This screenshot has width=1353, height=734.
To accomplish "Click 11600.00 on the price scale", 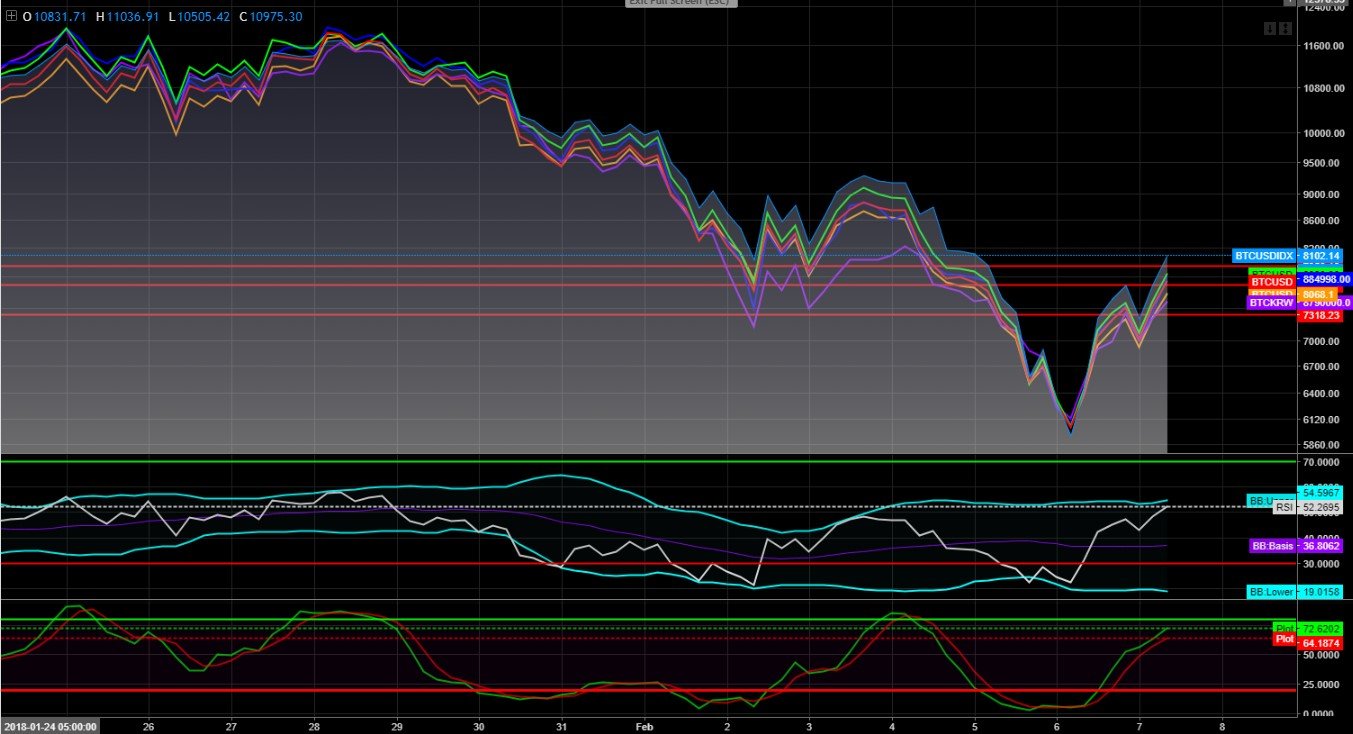I will click(1324, 46).
